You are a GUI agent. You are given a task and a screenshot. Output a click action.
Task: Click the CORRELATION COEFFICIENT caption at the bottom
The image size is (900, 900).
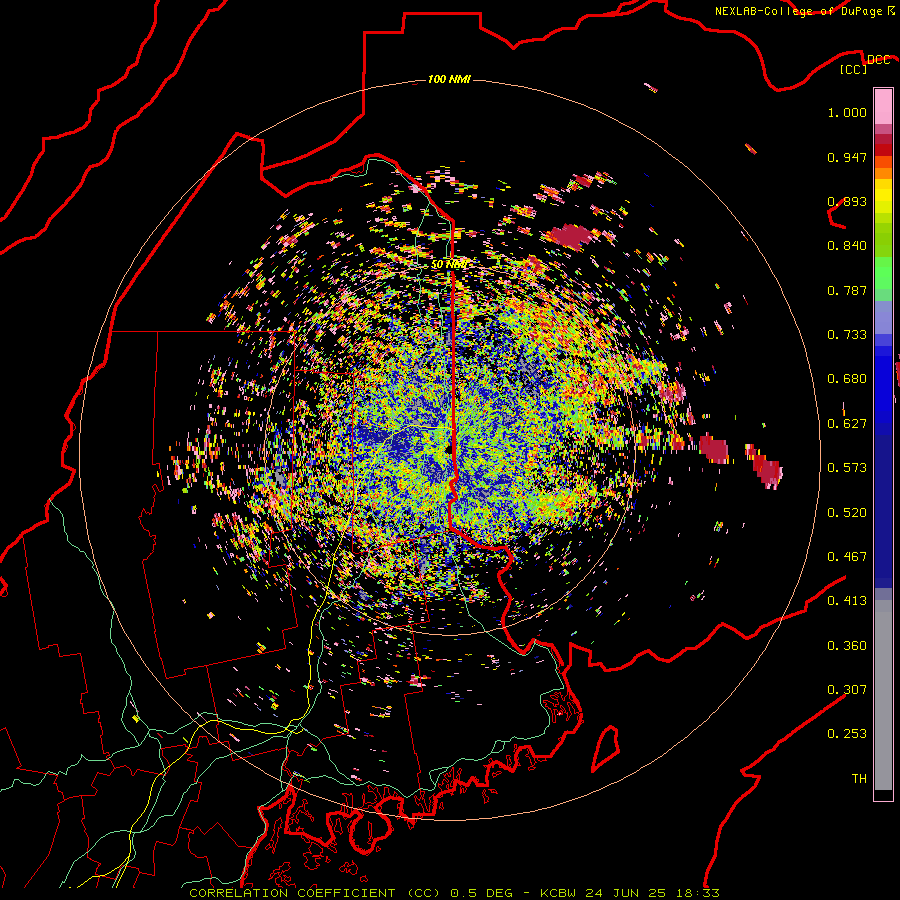[454, 893]
